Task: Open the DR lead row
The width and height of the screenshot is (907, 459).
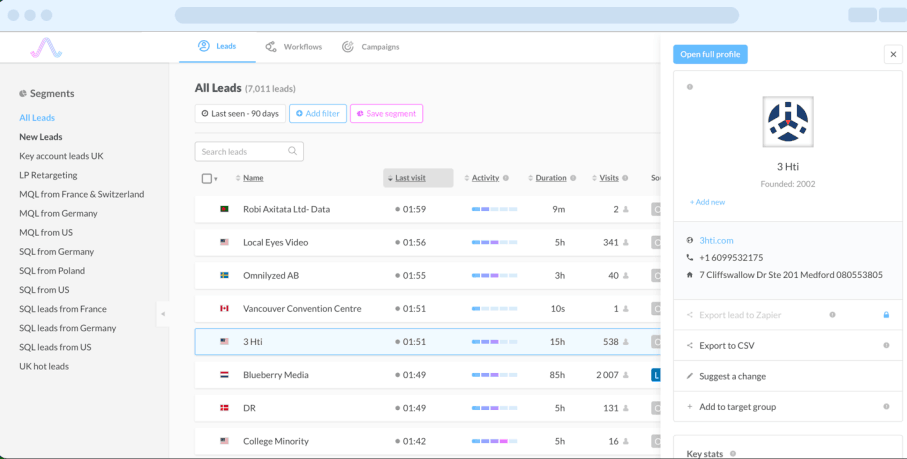Action: pos(427,408)
